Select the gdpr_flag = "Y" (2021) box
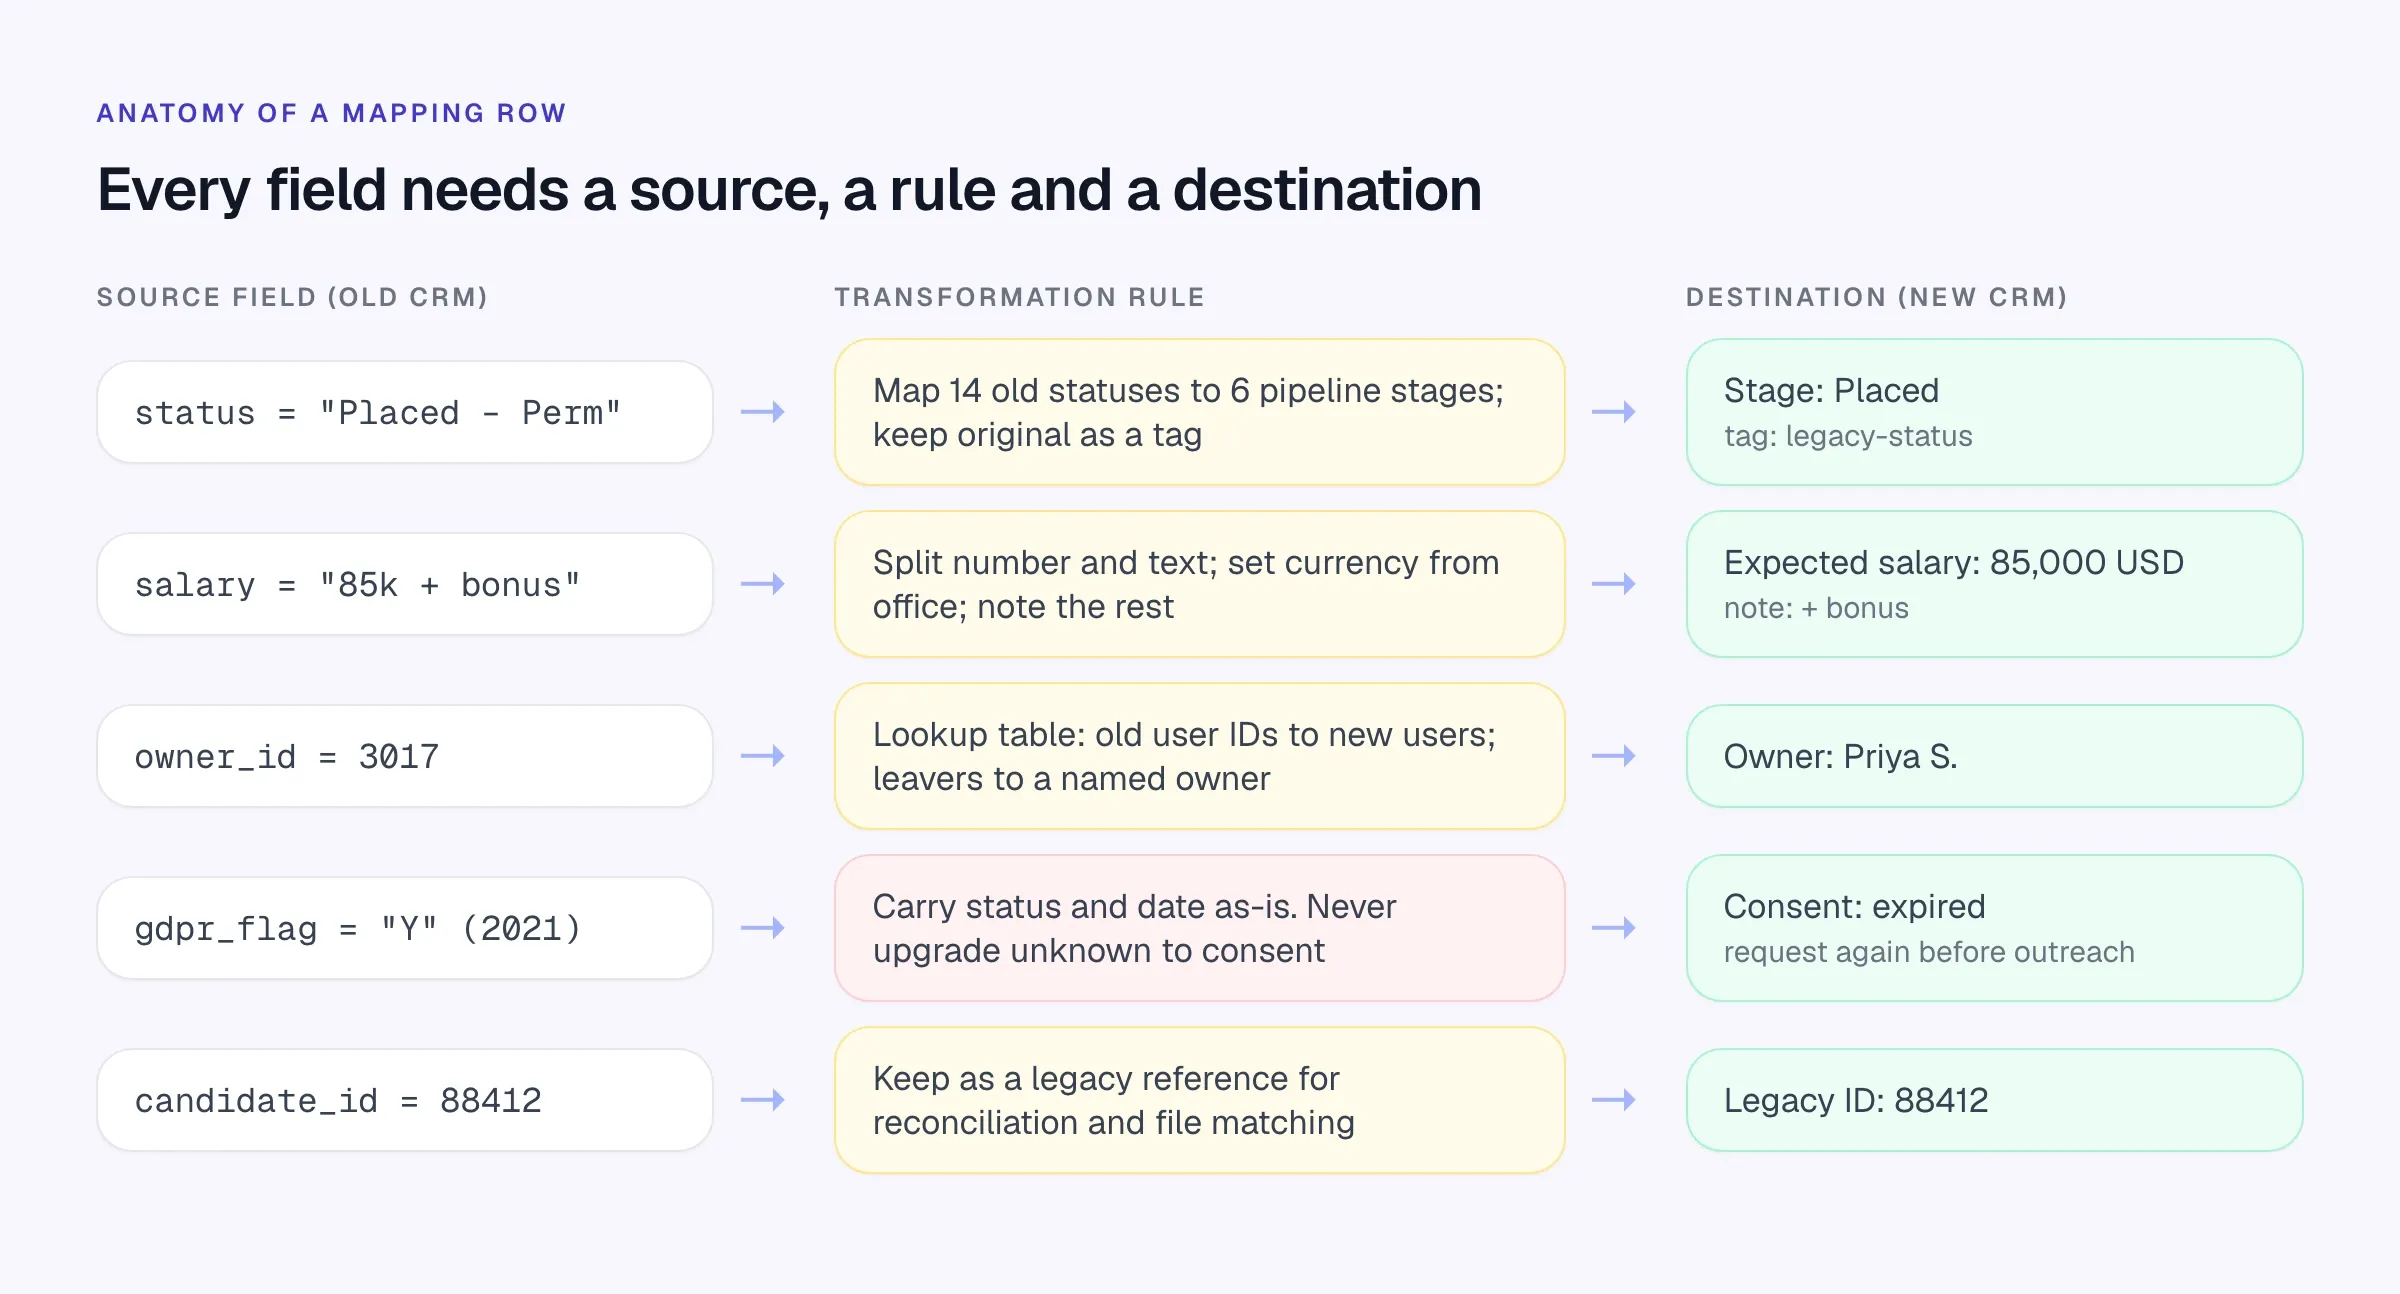Image resolution: width=2400 pixels, height=1294 pixels. click(x=405, y=928)
